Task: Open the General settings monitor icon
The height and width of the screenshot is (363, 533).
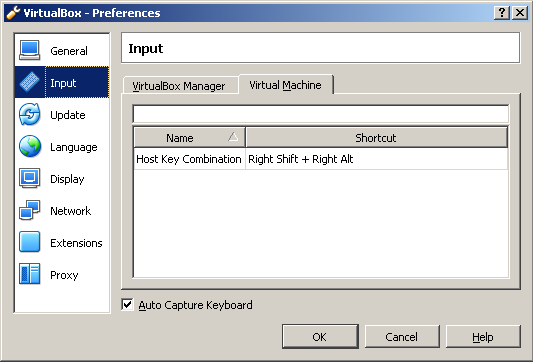Action: tap(30, 50)
